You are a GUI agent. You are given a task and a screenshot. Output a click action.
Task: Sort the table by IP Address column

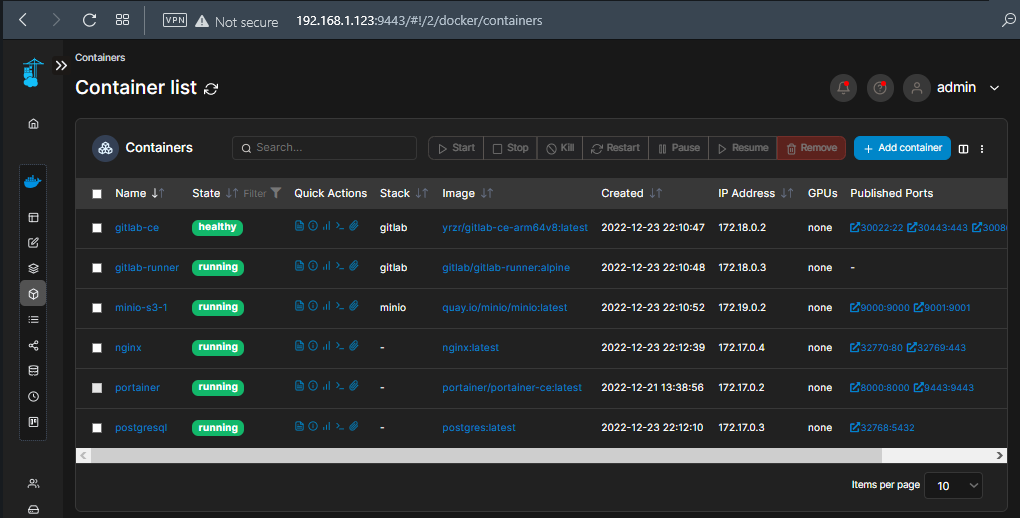tap(756, 193)
